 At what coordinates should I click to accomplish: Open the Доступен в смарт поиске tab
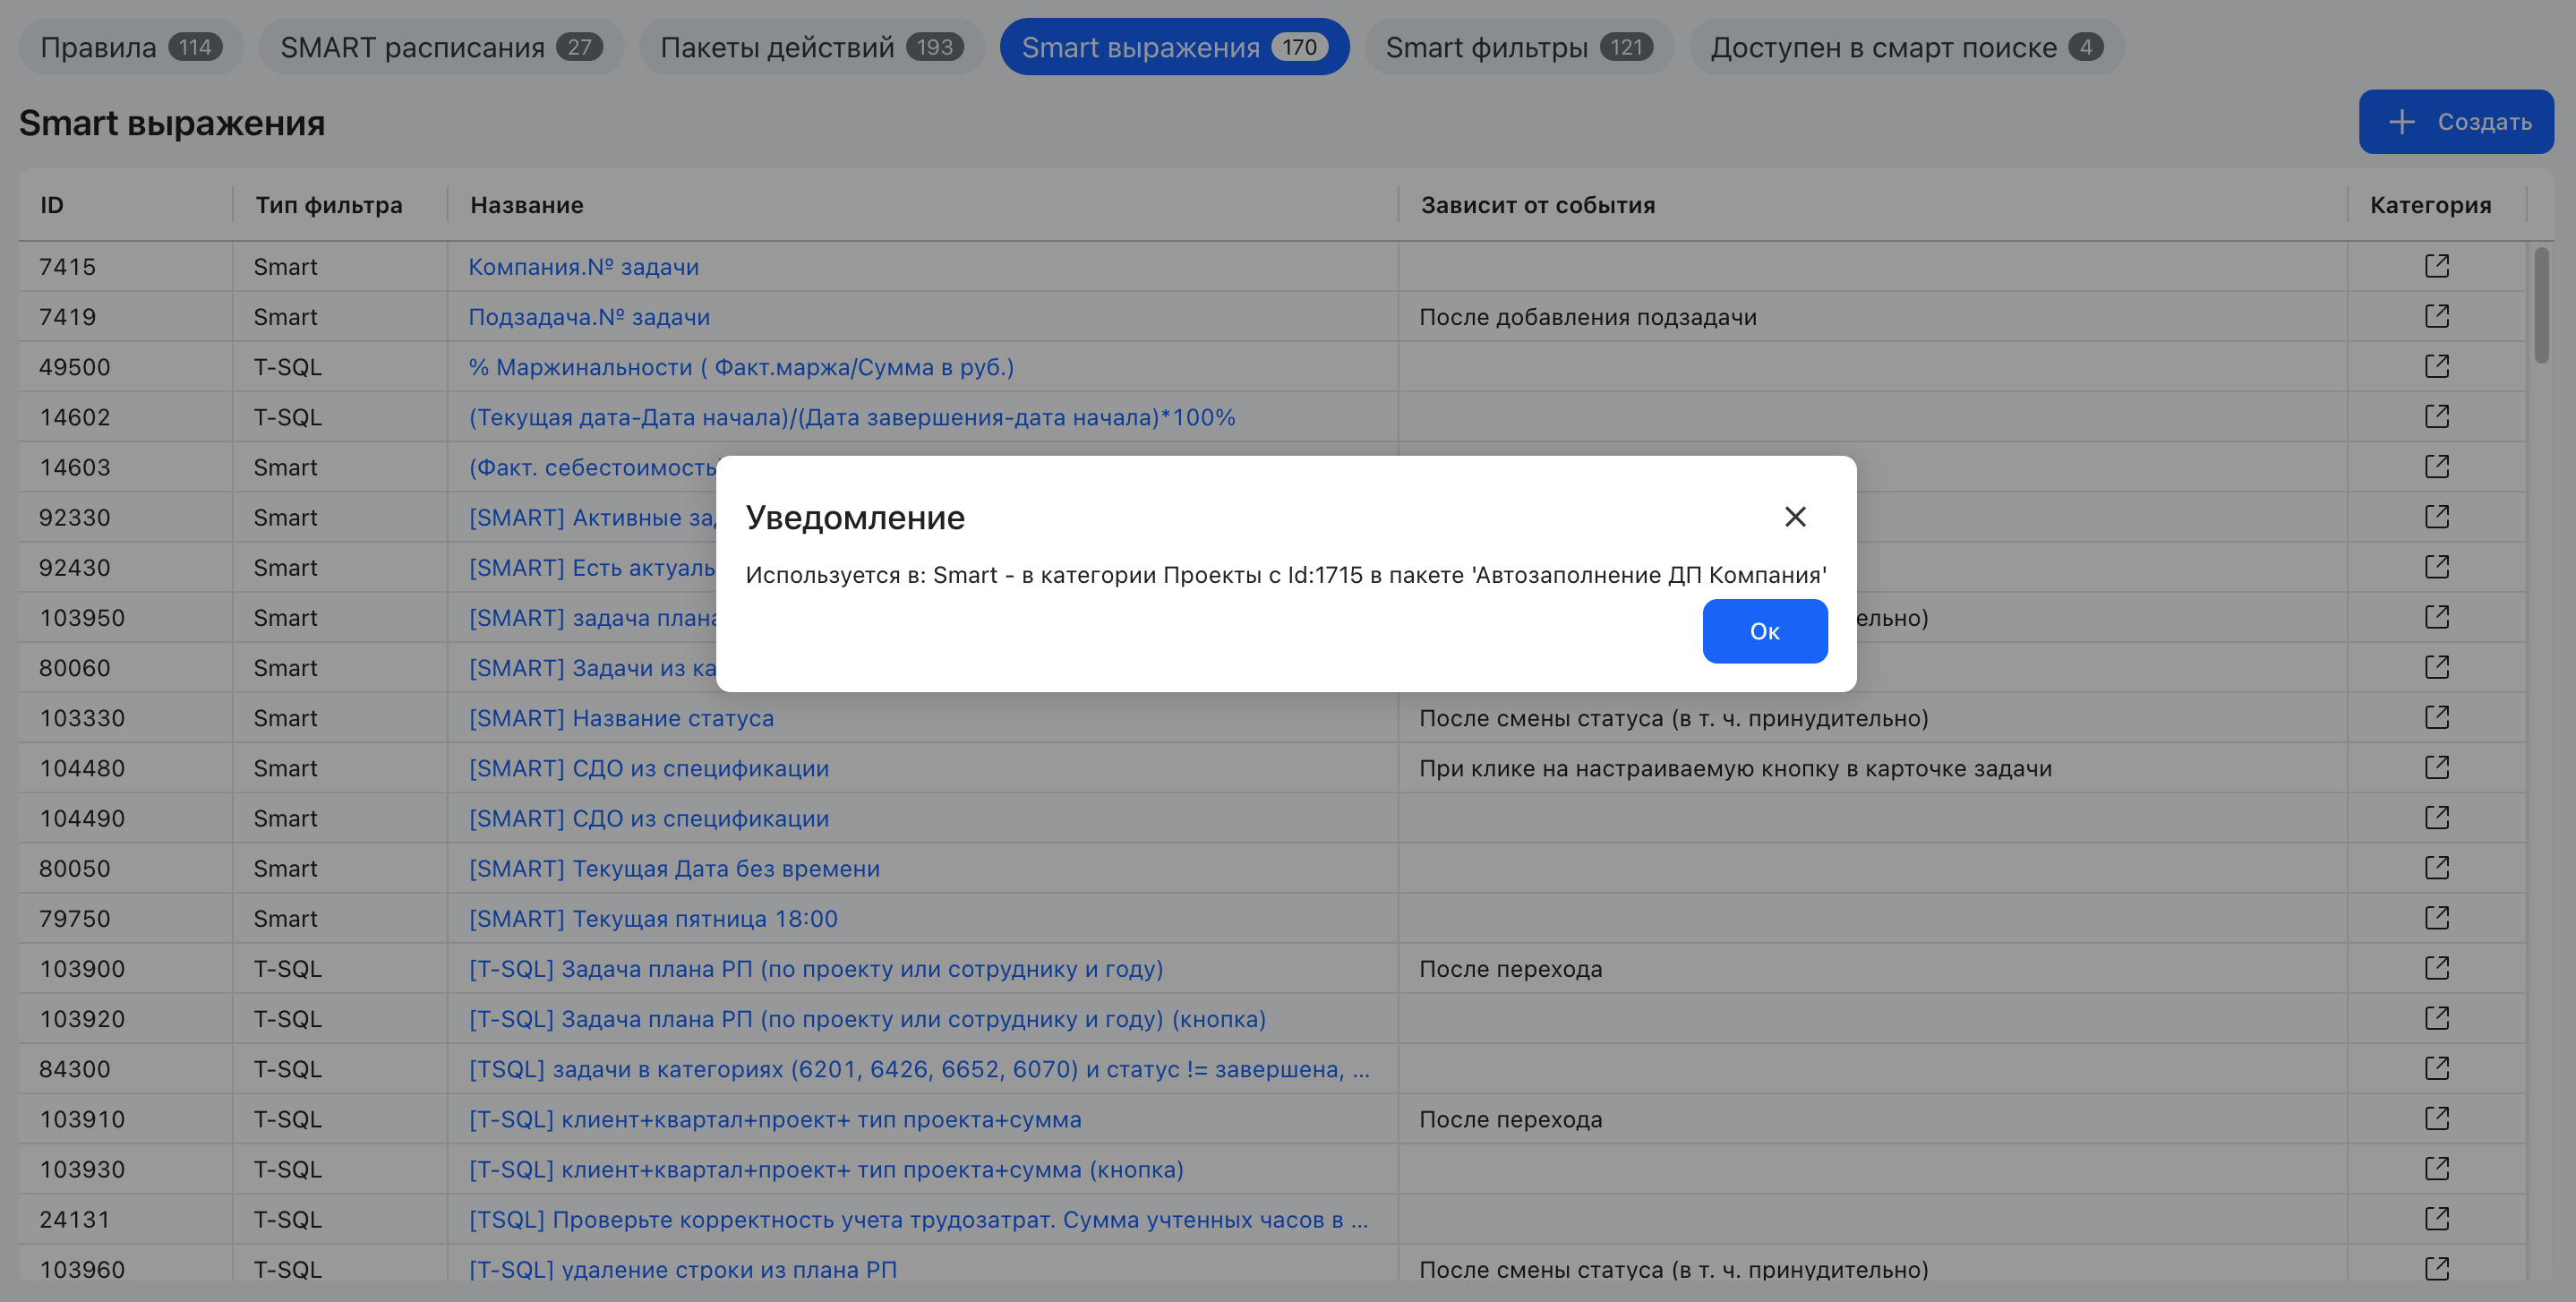click(x=1906, y=47)
